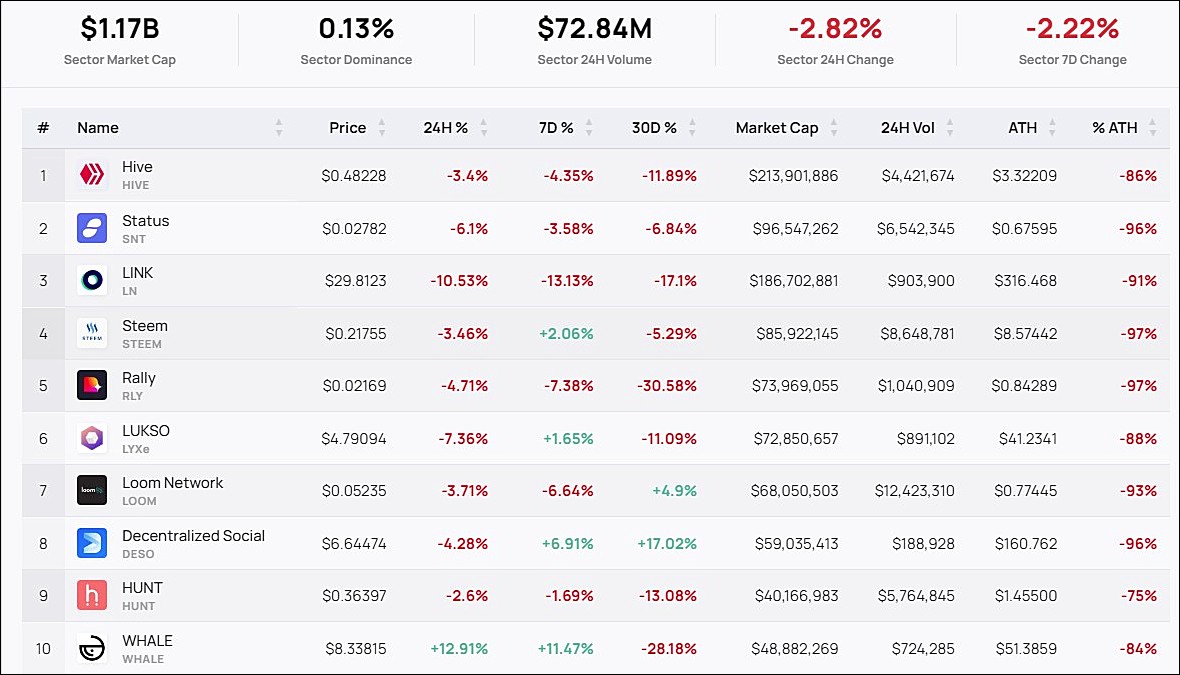The height and width of the screenshot is (675, 1180).
Task: Click Status 24H change -6.1%
Action: [x=469, y=228]
